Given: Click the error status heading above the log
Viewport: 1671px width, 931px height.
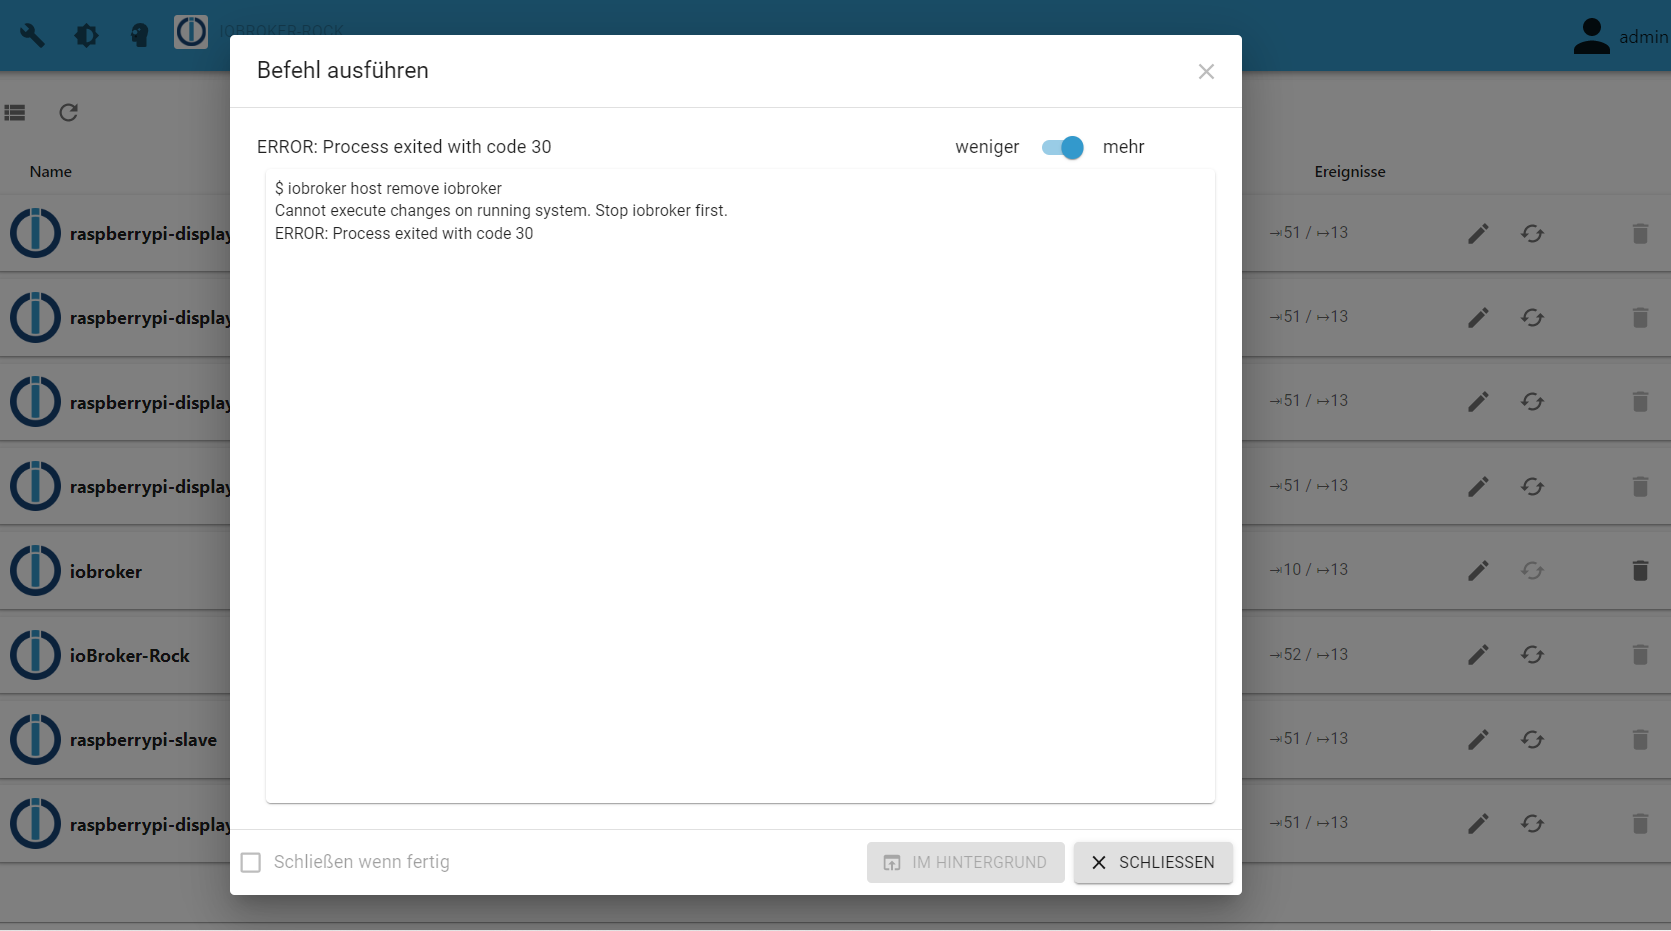Looking at the screenshot, I should click(404, 147).
